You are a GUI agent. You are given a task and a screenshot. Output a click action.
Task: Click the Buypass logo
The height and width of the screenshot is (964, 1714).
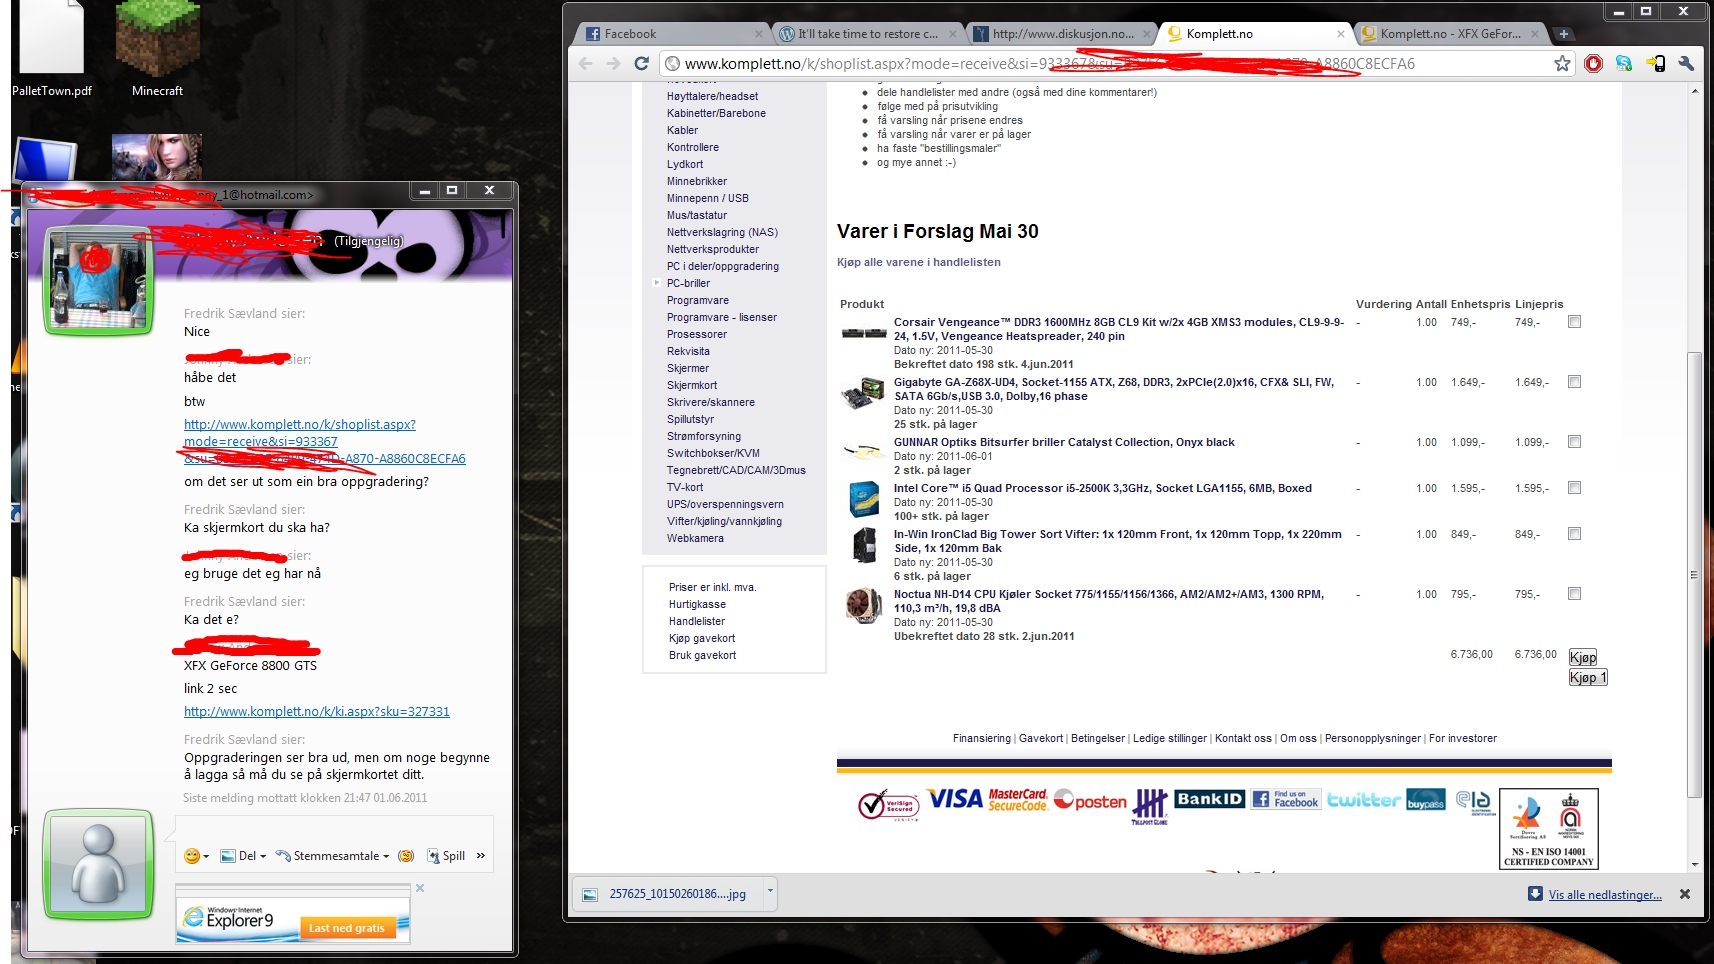click(x=1425, y=800)
